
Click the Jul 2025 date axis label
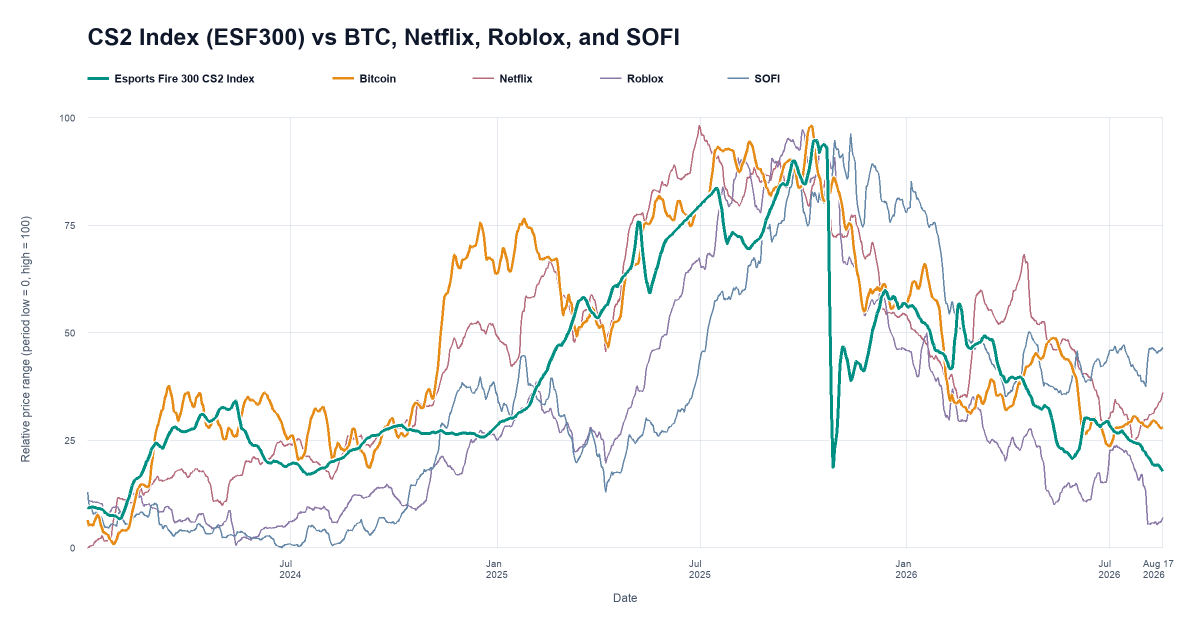pyautogui.click(x=699, y=568)
